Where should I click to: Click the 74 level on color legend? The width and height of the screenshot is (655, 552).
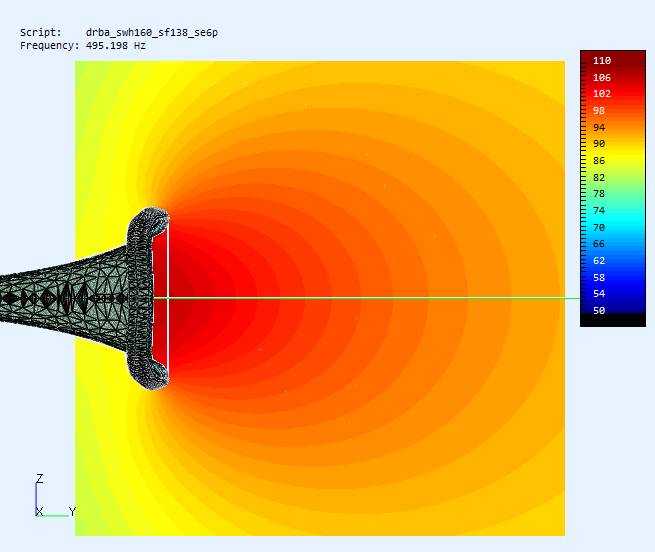(599, 210)
